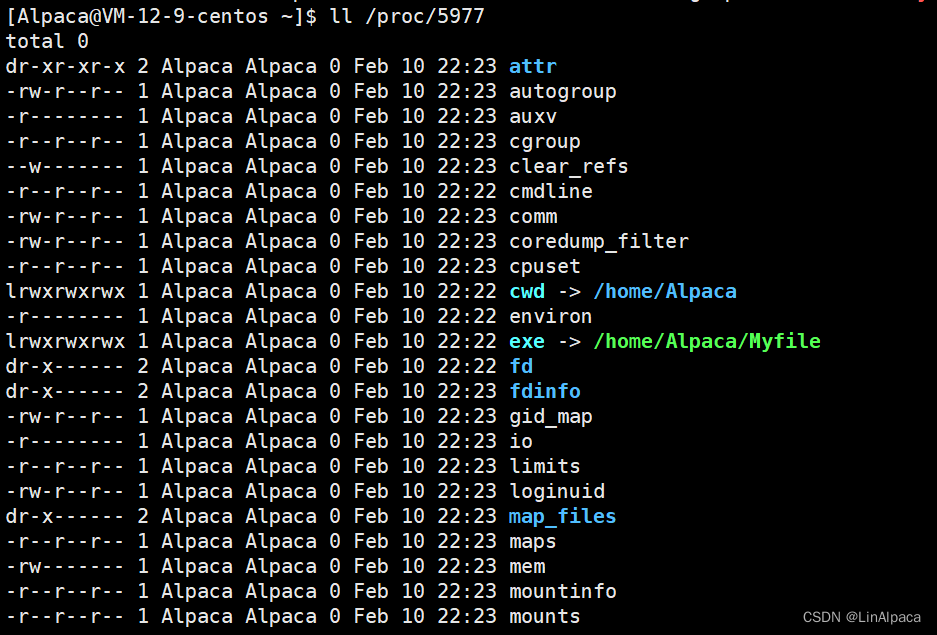937x635 pixels.
Task: Click the blue cwd symlink name
Action: [x=526, y=292]
